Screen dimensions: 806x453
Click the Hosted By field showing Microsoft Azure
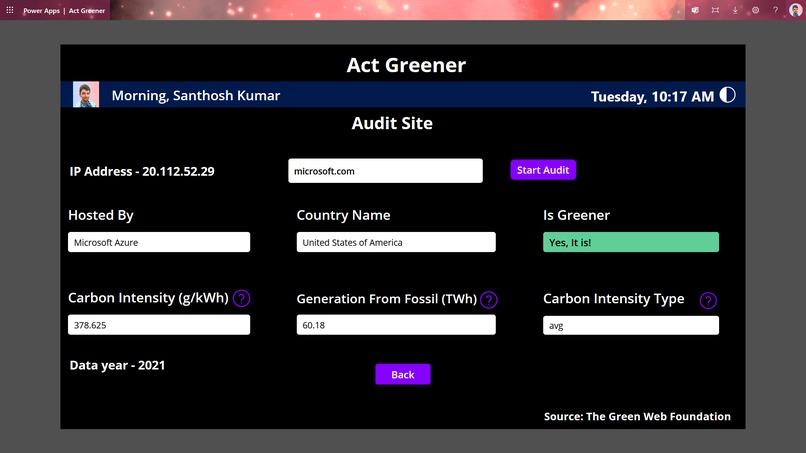coord(159,242)
